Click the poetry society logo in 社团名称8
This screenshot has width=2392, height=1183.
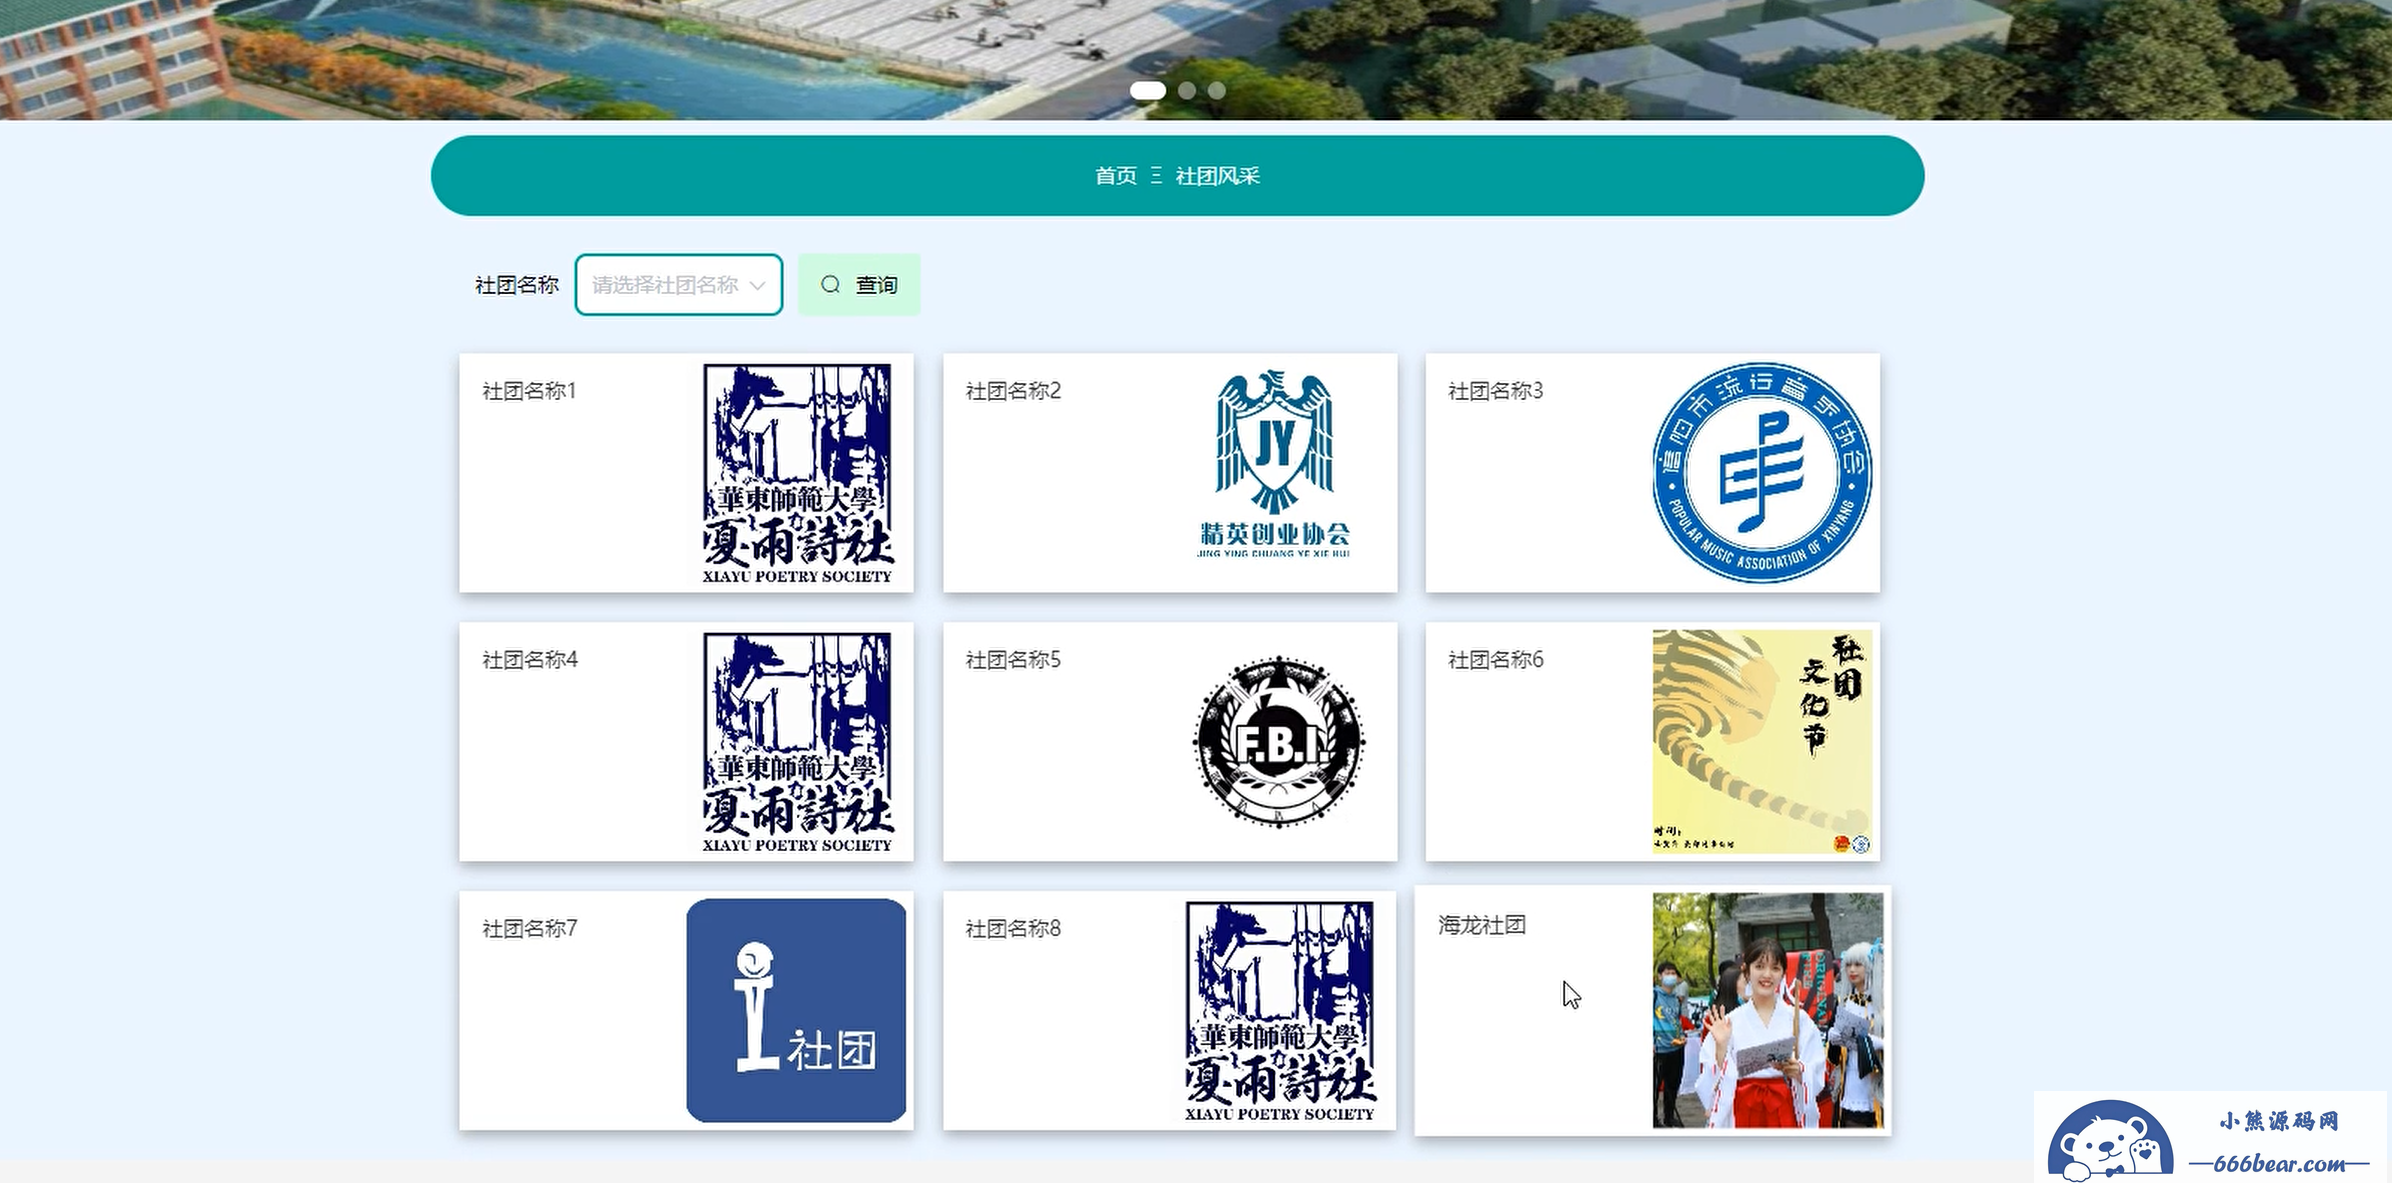(1280, 1011)
